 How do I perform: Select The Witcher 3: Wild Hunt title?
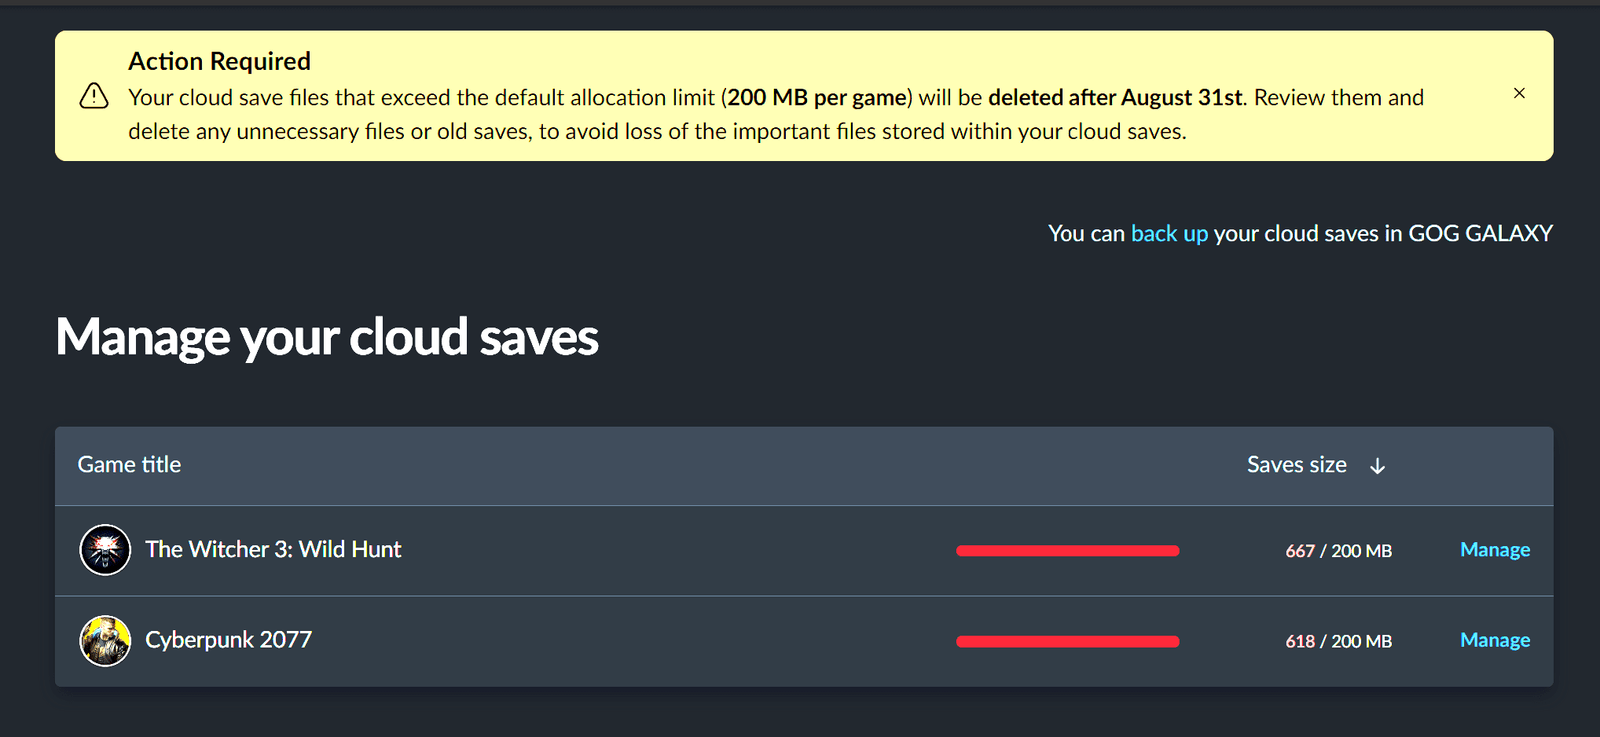tap(273, 550)
